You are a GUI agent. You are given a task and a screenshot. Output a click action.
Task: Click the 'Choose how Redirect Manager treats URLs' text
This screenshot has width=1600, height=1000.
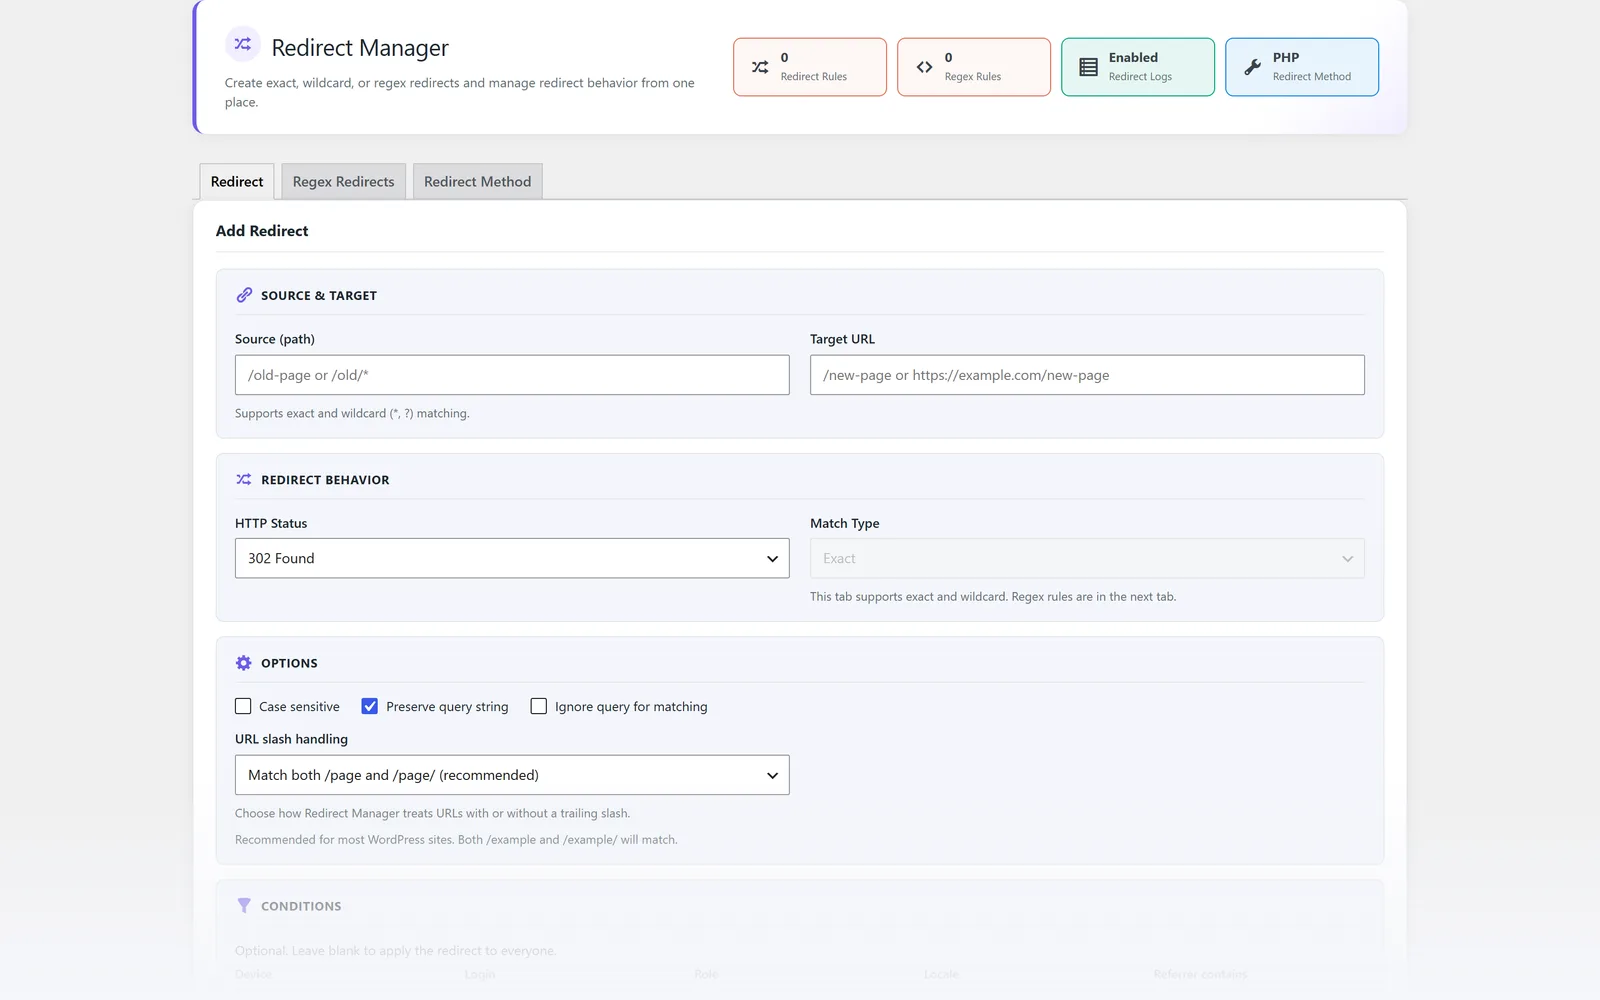point(432,813)
